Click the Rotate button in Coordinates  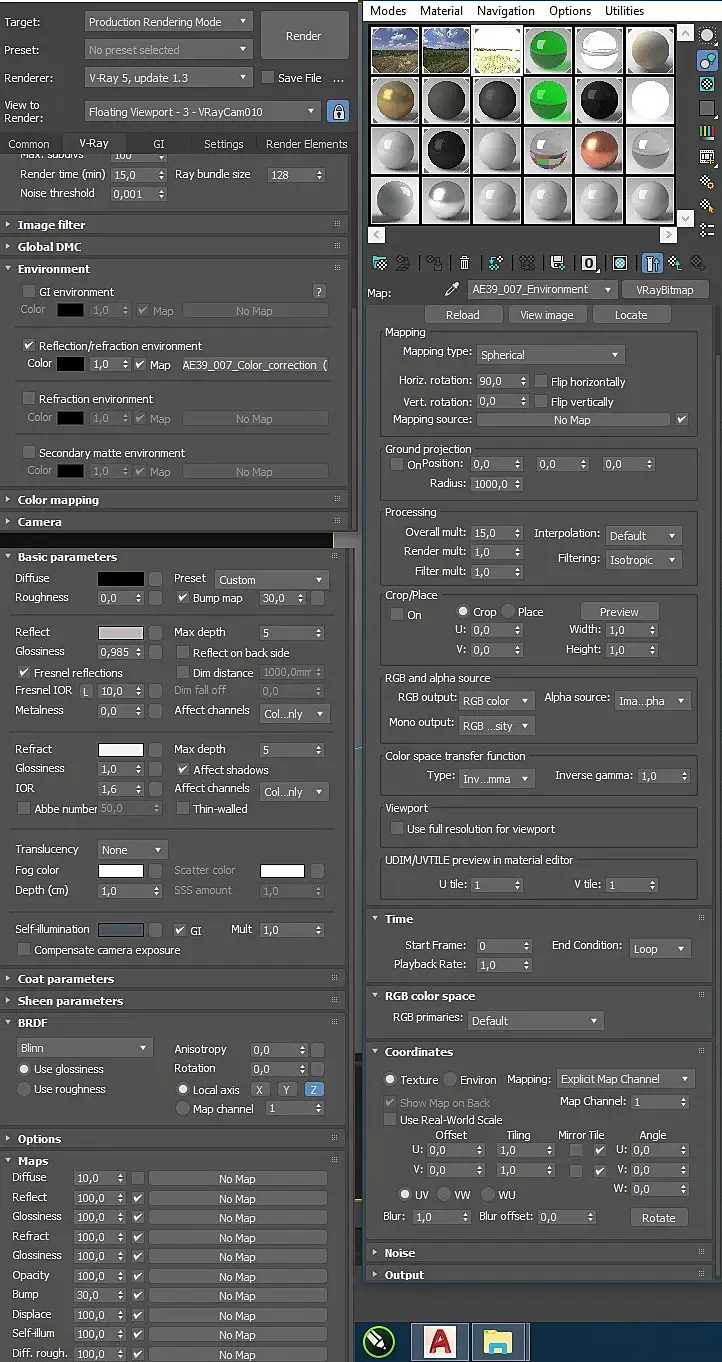659,1218
